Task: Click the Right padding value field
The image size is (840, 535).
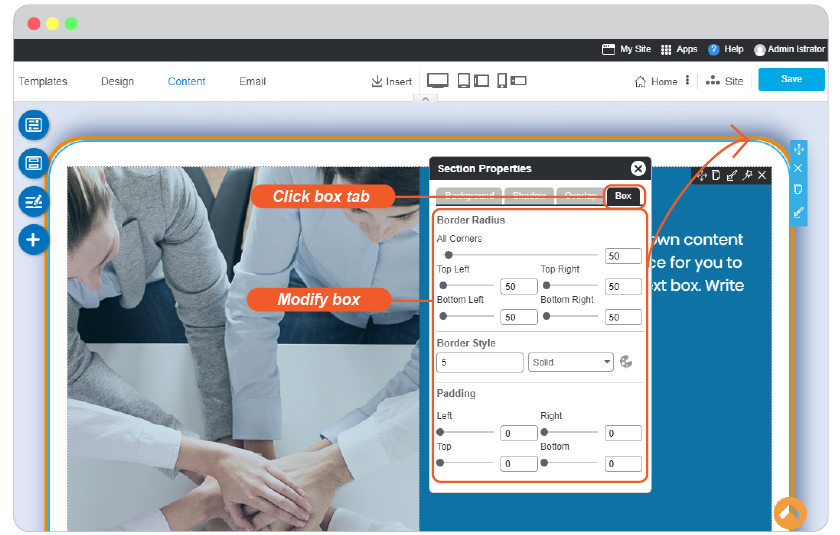Action: (623, 433)
